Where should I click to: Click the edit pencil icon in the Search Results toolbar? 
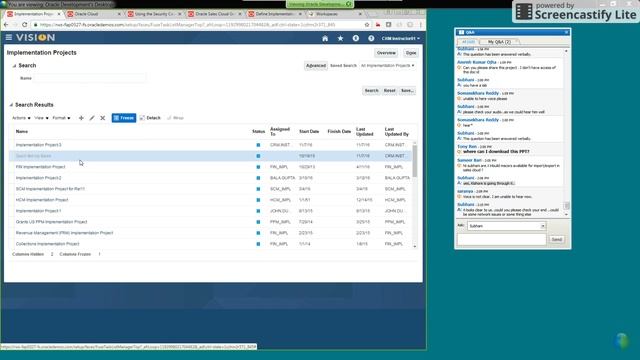pyautogui.click(x=92, y=118)
